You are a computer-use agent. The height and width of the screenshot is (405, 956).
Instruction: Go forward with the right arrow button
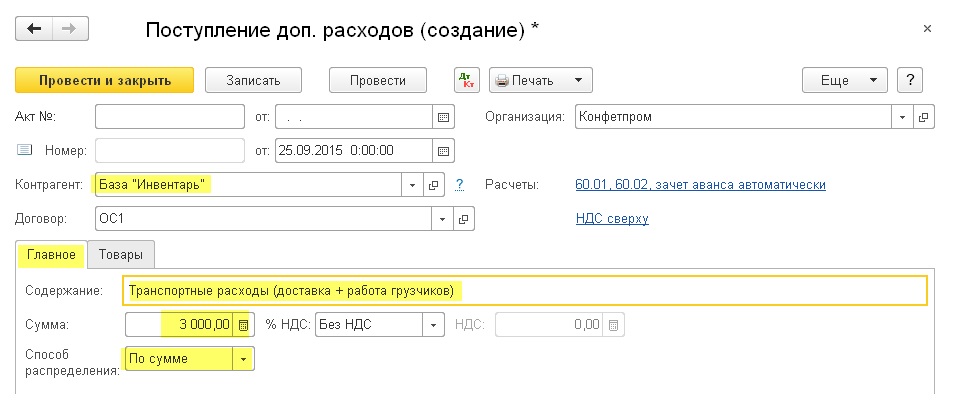click(70, 29)
